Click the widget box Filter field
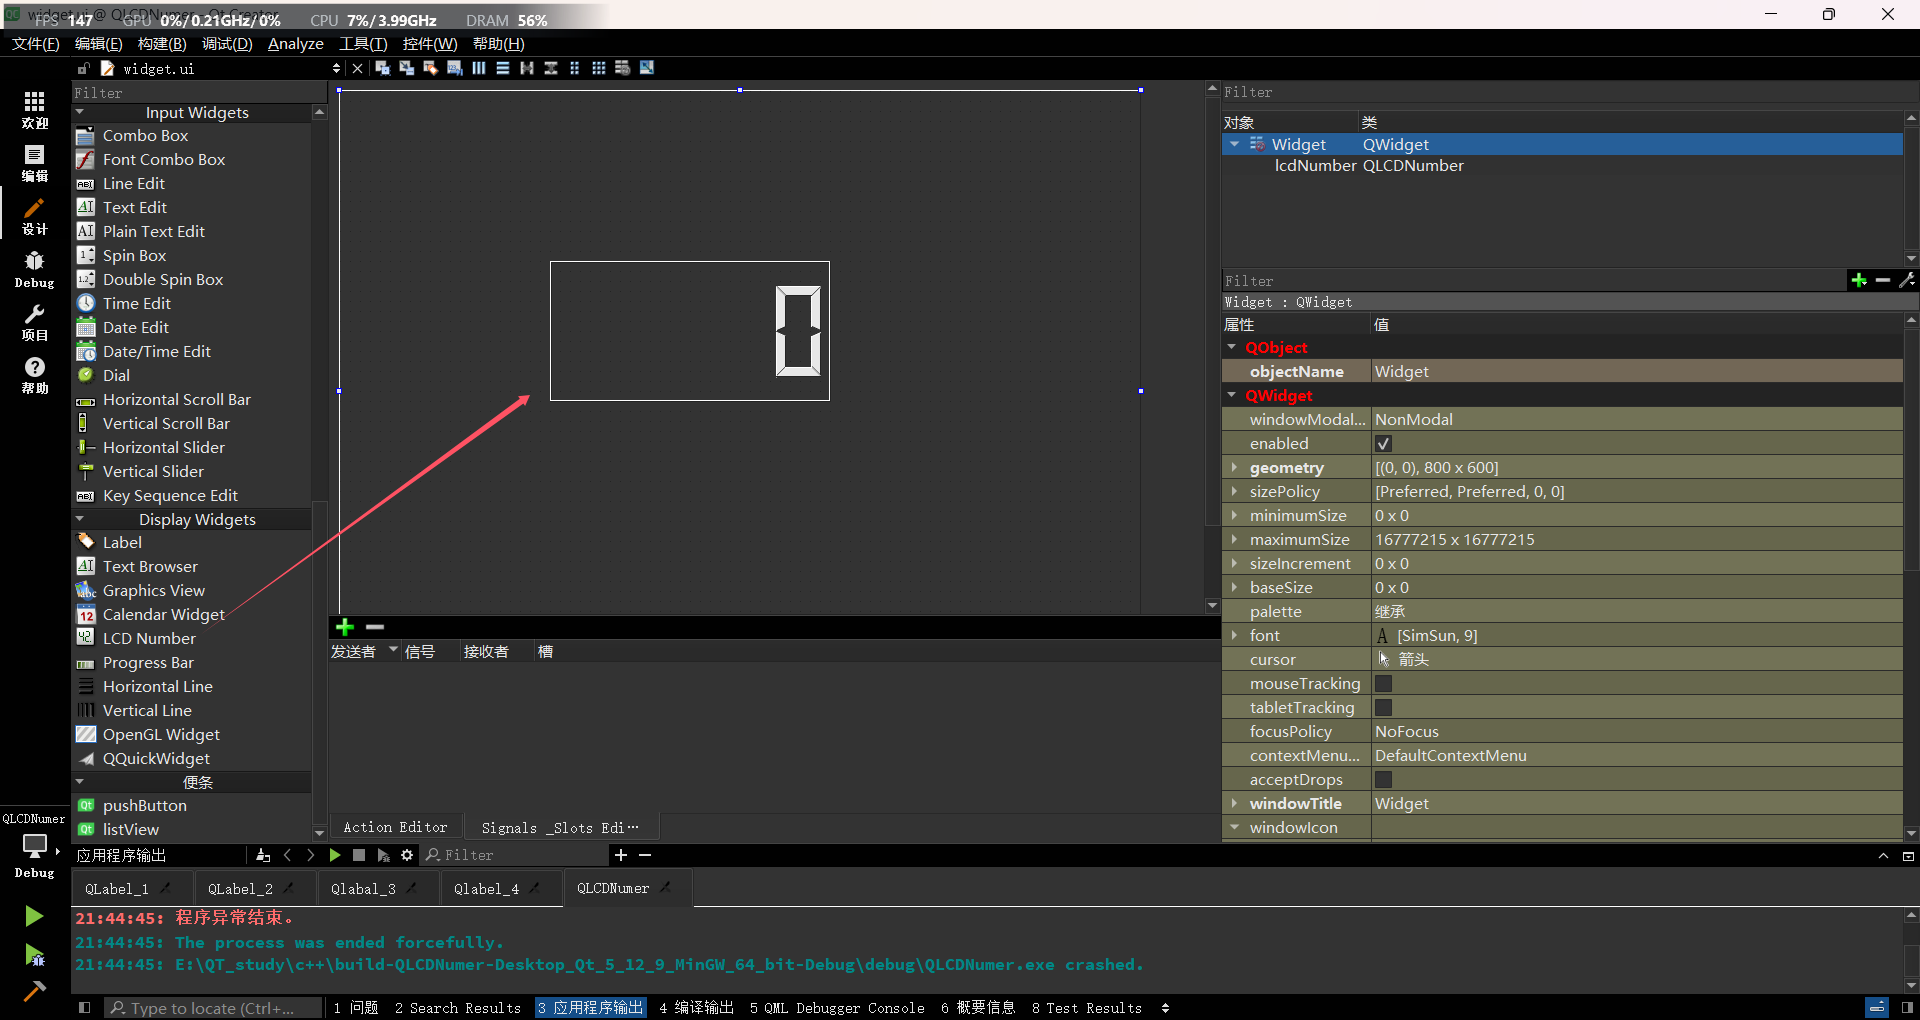1920x1020 pixels. [x=199, y=93]
